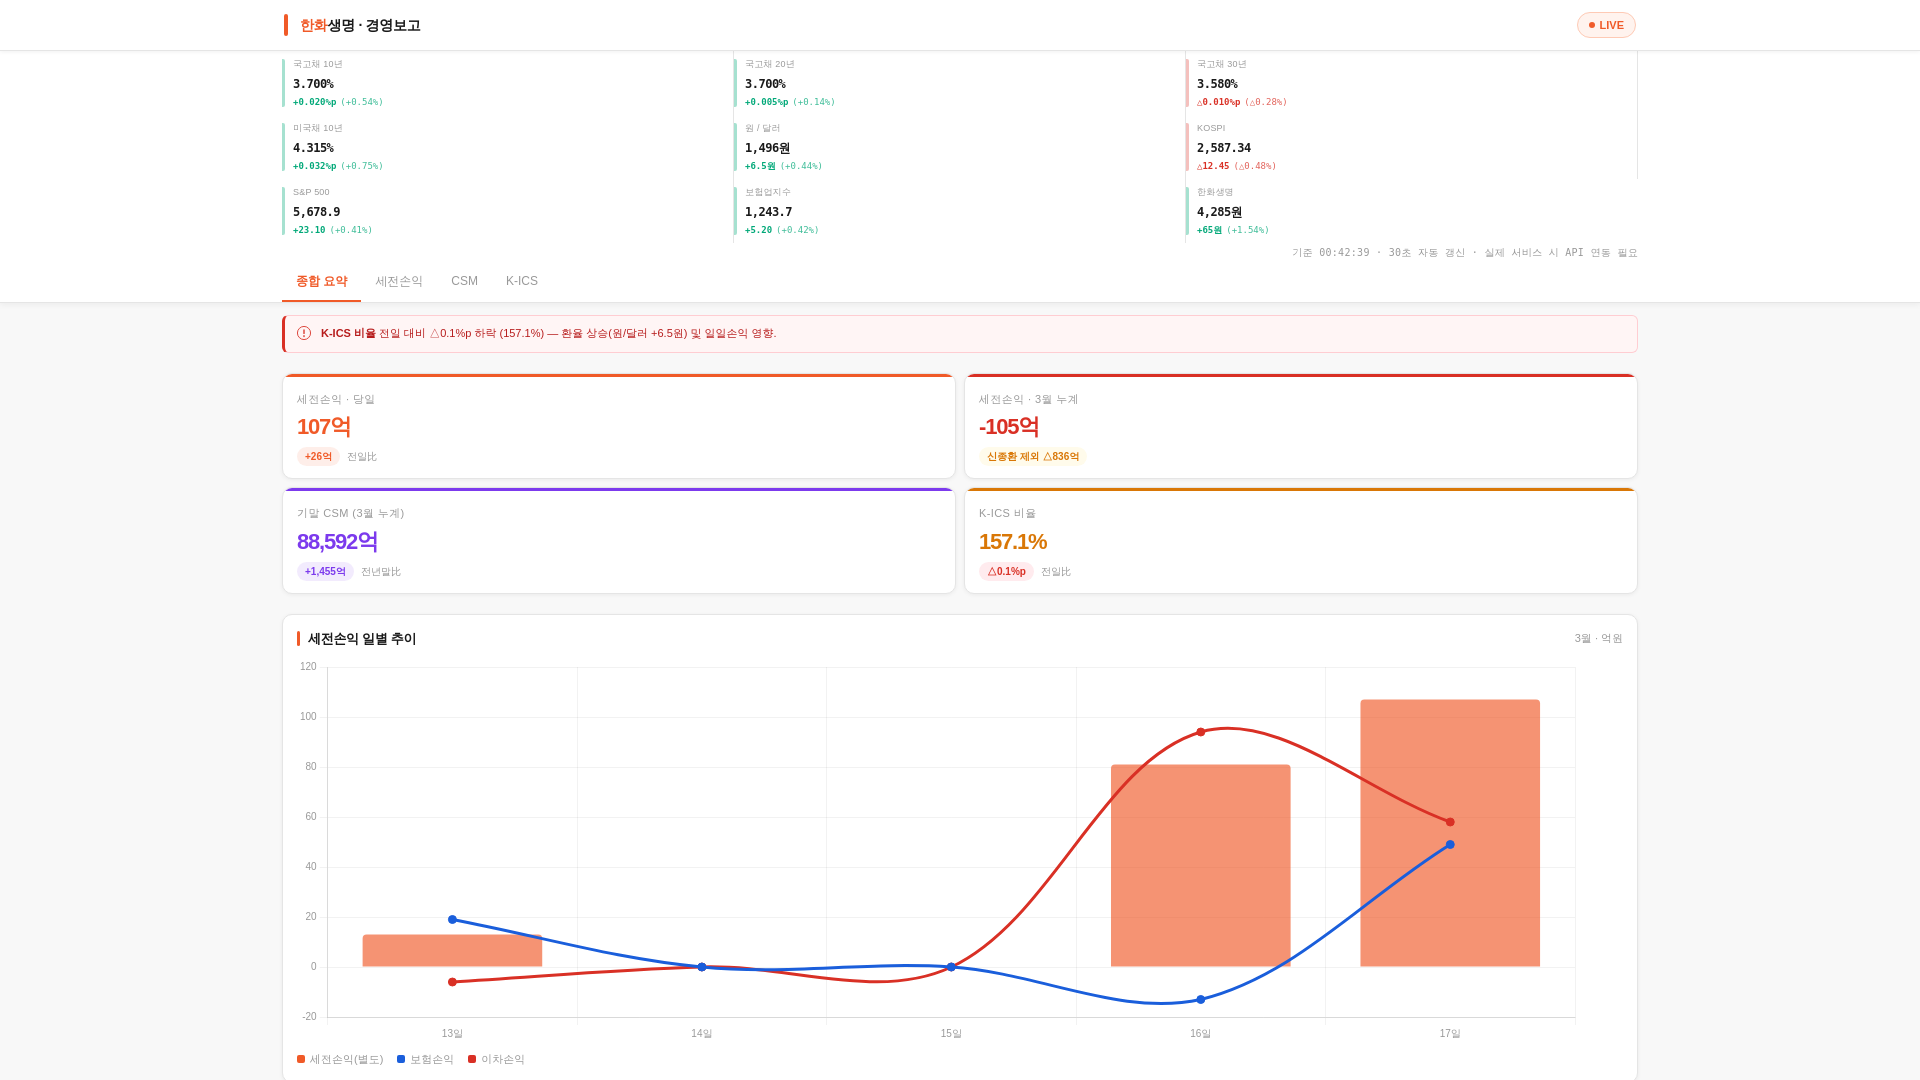
Task: Click the 17일 bar in the chart
Action: click(x=1450, y=833)
